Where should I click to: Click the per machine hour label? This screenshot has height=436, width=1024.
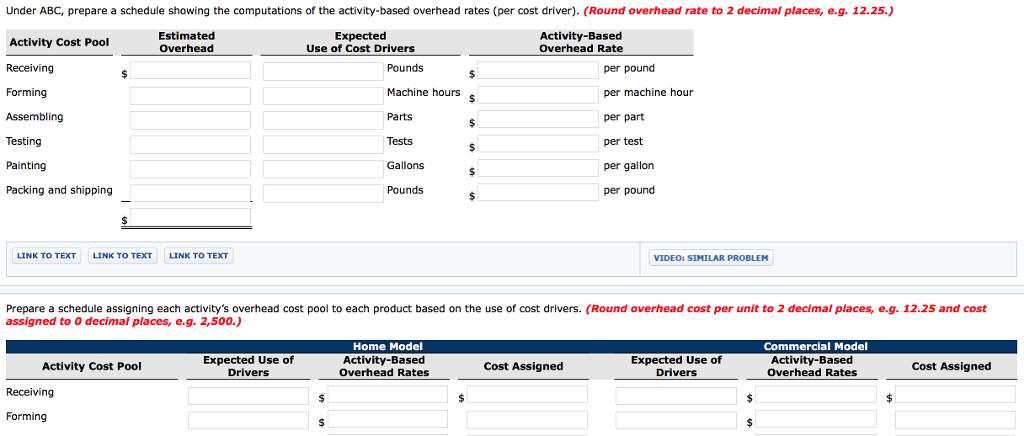pos(648,93)
